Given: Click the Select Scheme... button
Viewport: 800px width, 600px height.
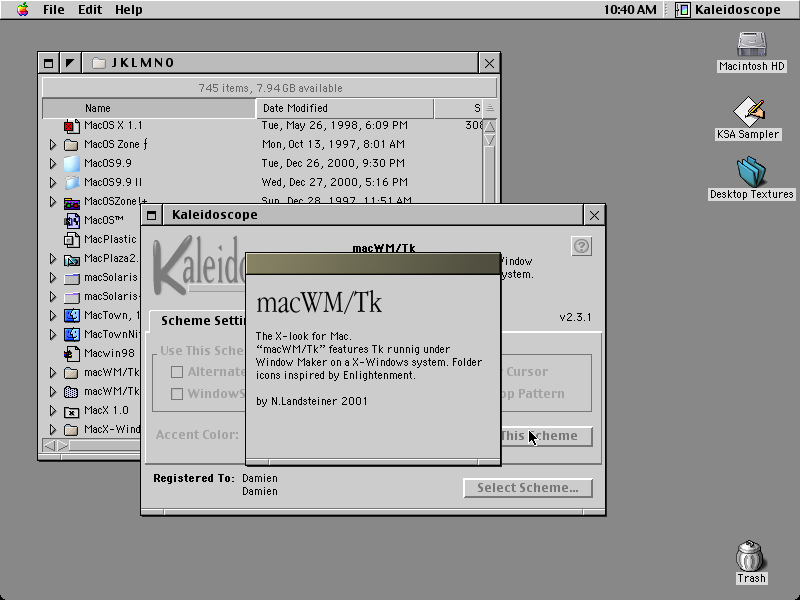Looking at the screenshot, I should (x=528, y=488).
